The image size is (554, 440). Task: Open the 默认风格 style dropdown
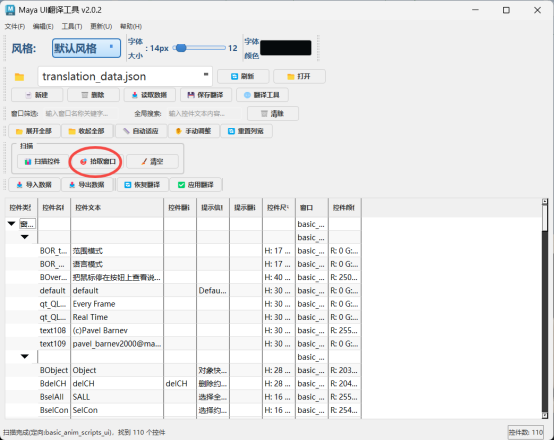tap(86, 48)
